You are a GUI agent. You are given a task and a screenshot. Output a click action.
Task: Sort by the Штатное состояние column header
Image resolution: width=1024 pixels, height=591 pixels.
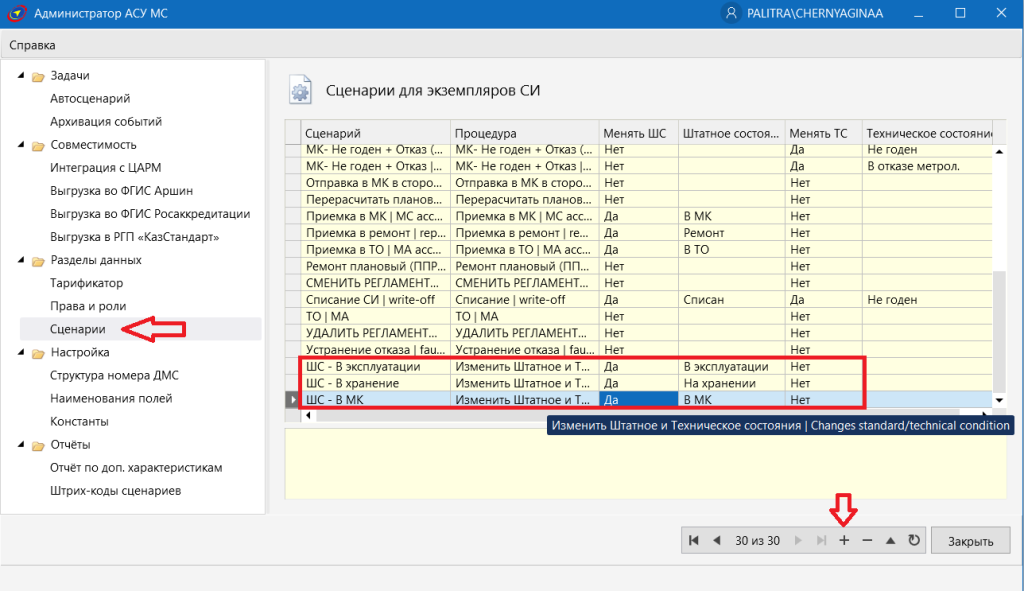pyautogui.click(x=732, y=133)
